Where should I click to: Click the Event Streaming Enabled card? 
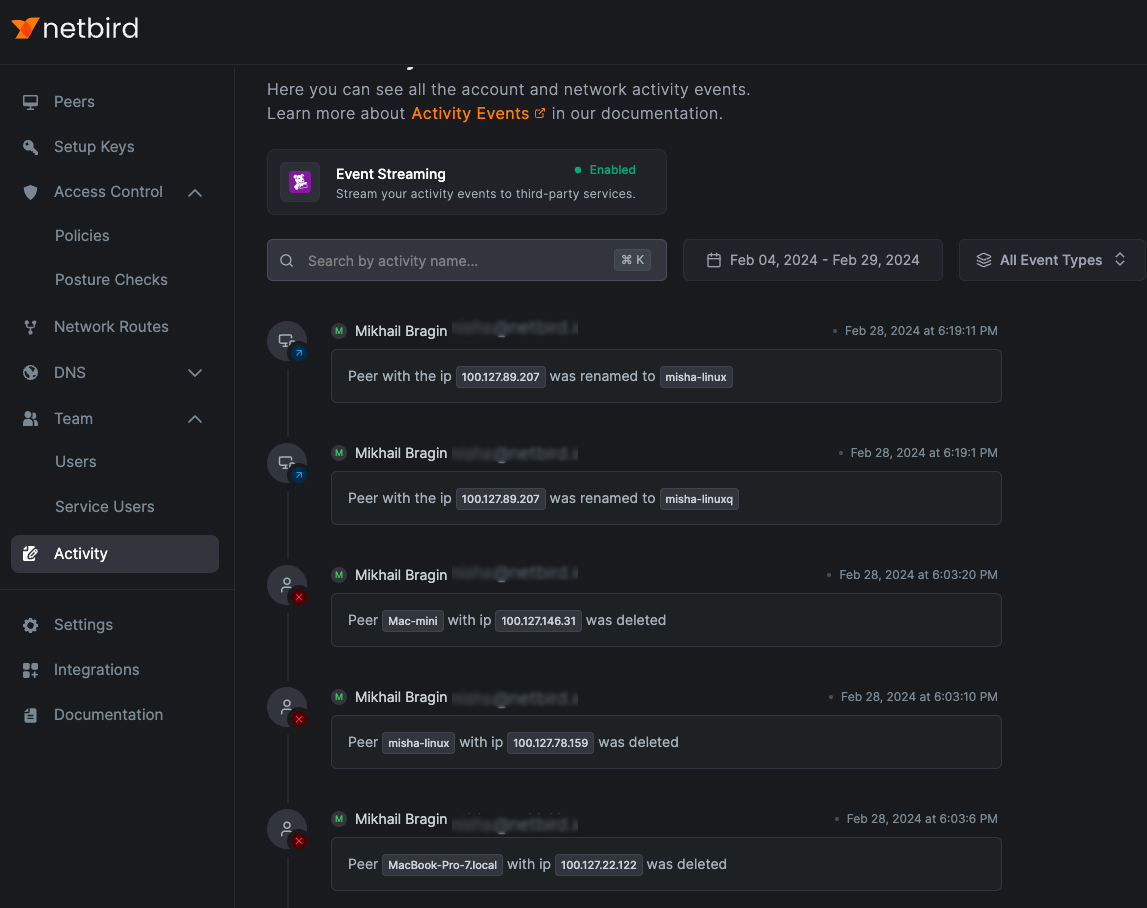(466, 182)
